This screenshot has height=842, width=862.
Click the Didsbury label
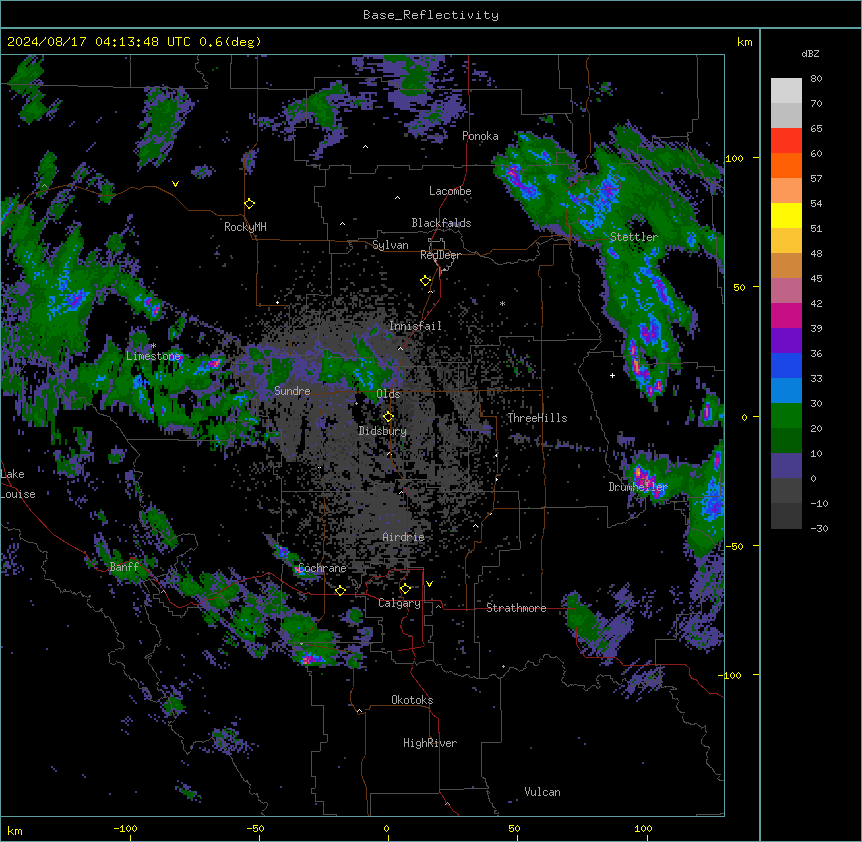pyautogui.click(x=382, y=431)
